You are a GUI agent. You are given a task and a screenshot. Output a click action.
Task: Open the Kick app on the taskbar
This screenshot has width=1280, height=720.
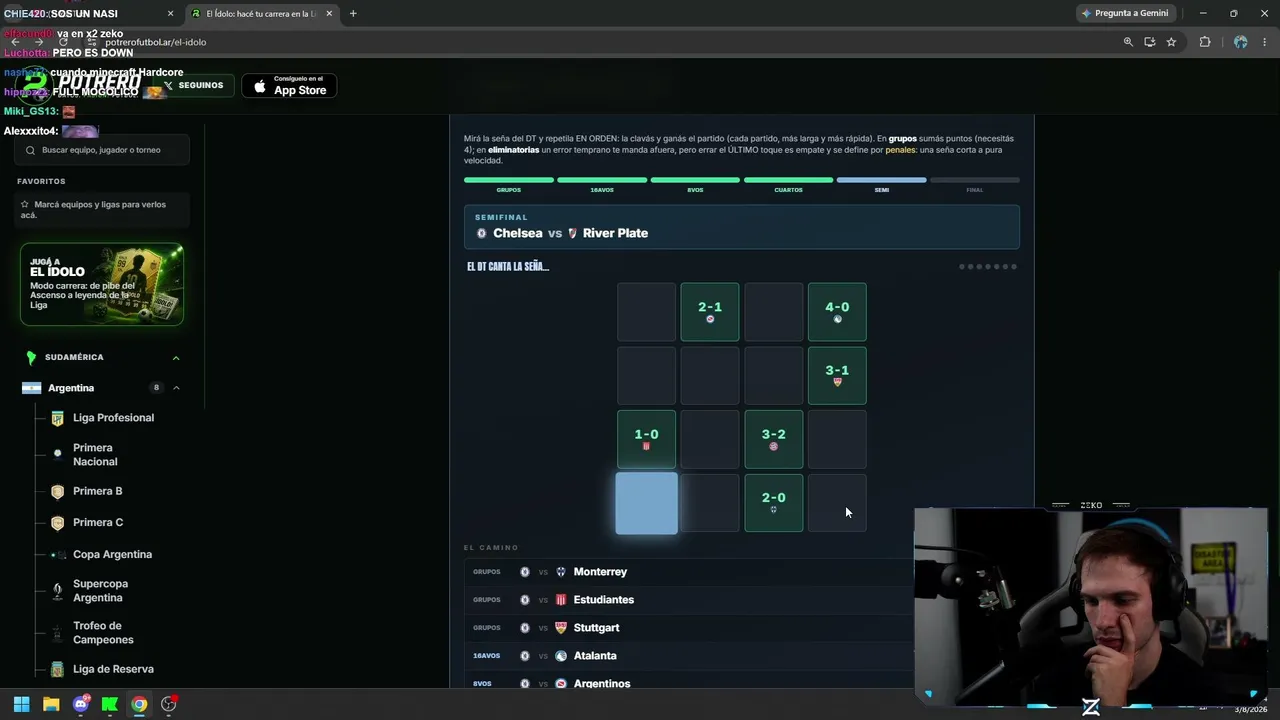pos(110,704)
